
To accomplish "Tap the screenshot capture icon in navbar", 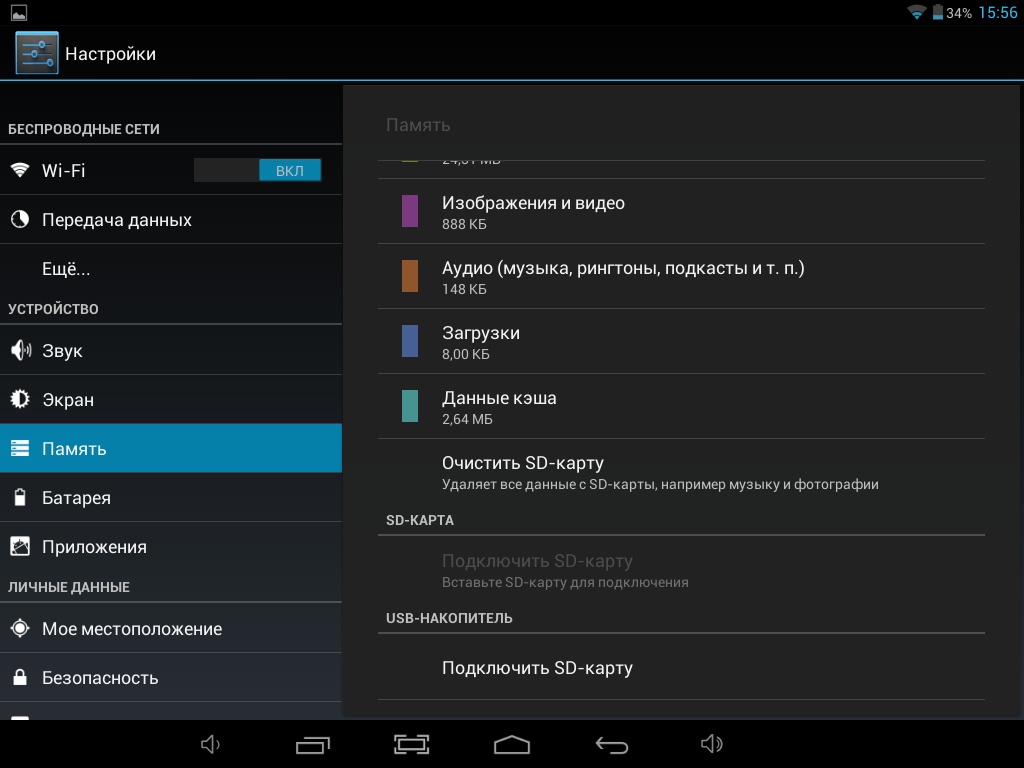I will pos(412,744).
